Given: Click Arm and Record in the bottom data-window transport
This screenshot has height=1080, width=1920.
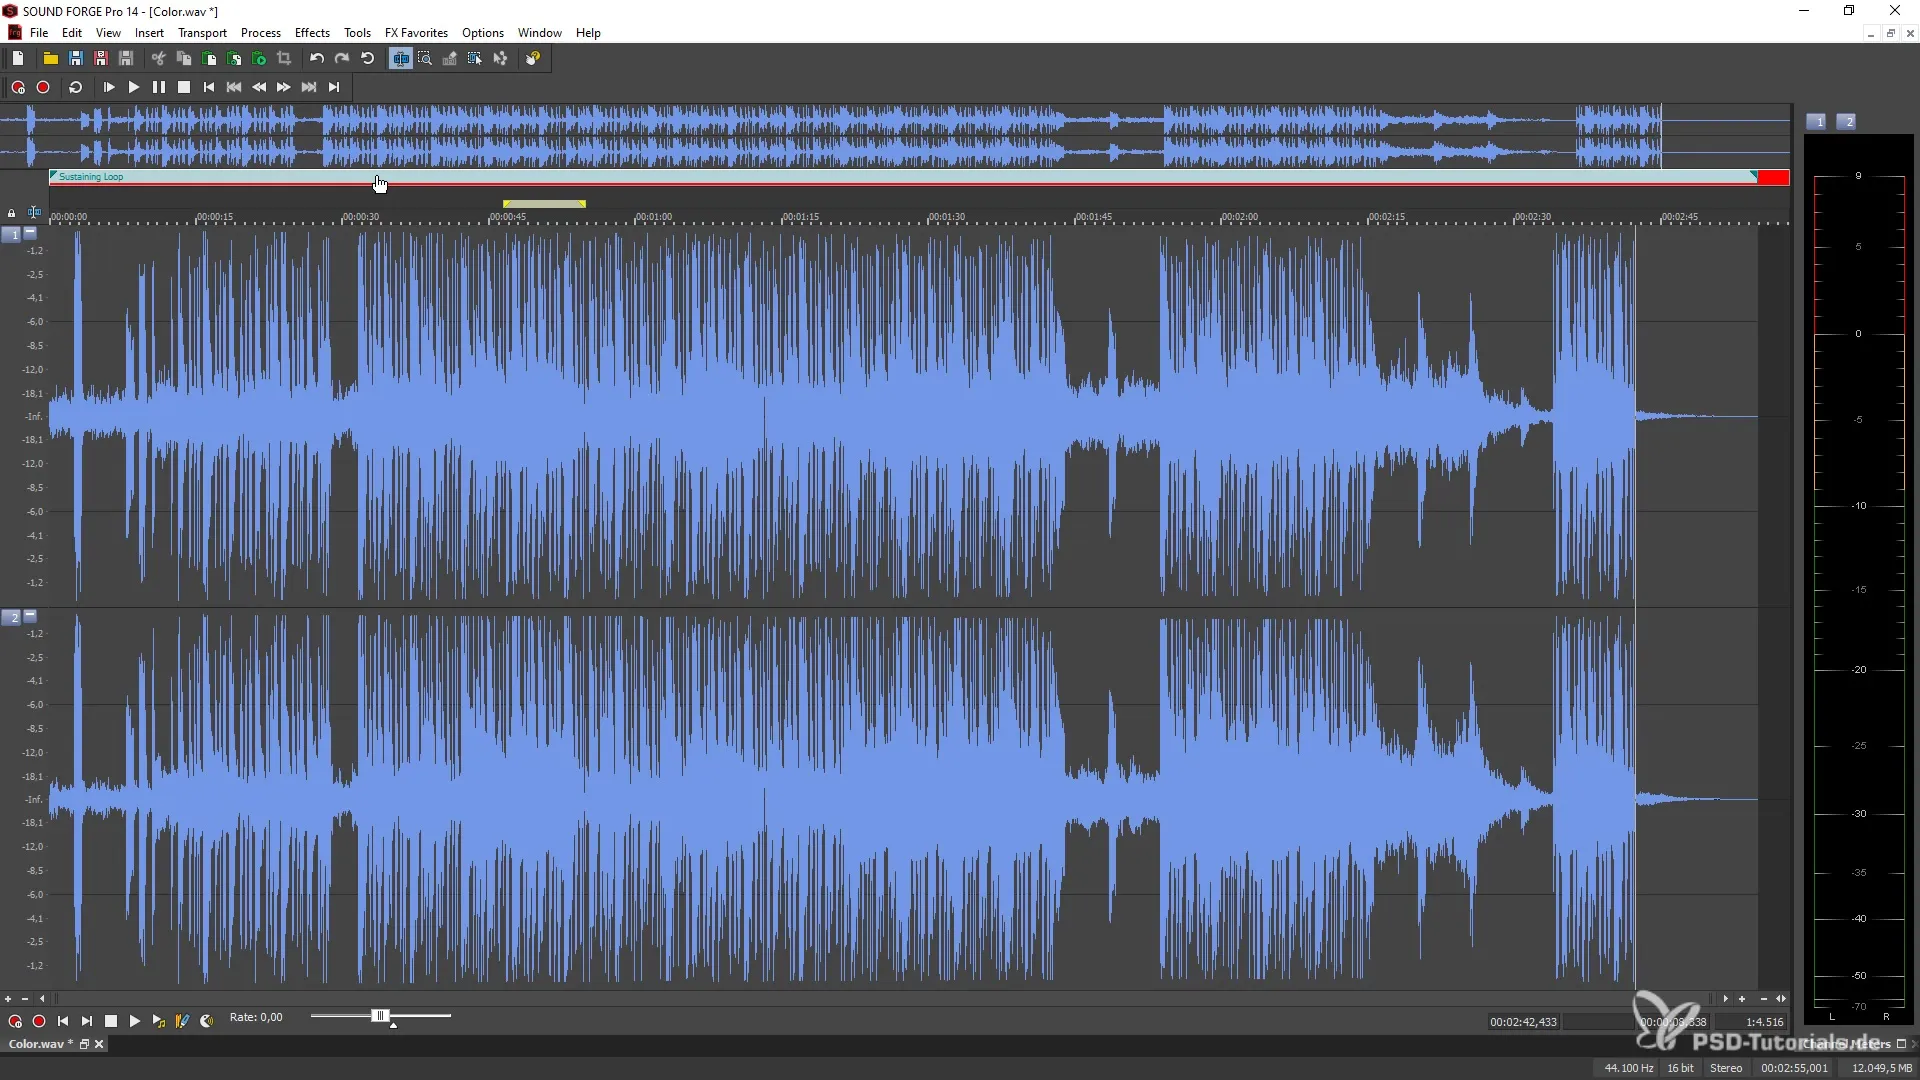Looking at the screenshot, I should [x=15, y=1021].
